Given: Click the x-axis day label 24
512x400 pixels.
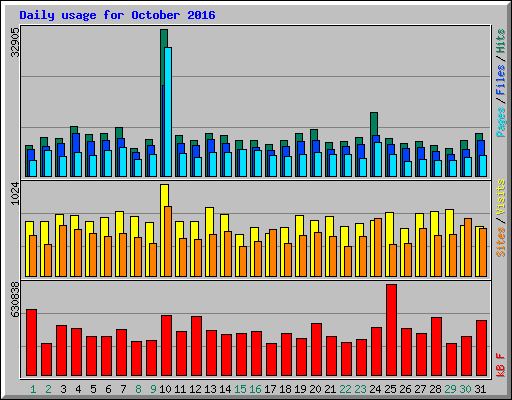Looking at the screenshot, I should pyautogui.click(x=375, y=389).
